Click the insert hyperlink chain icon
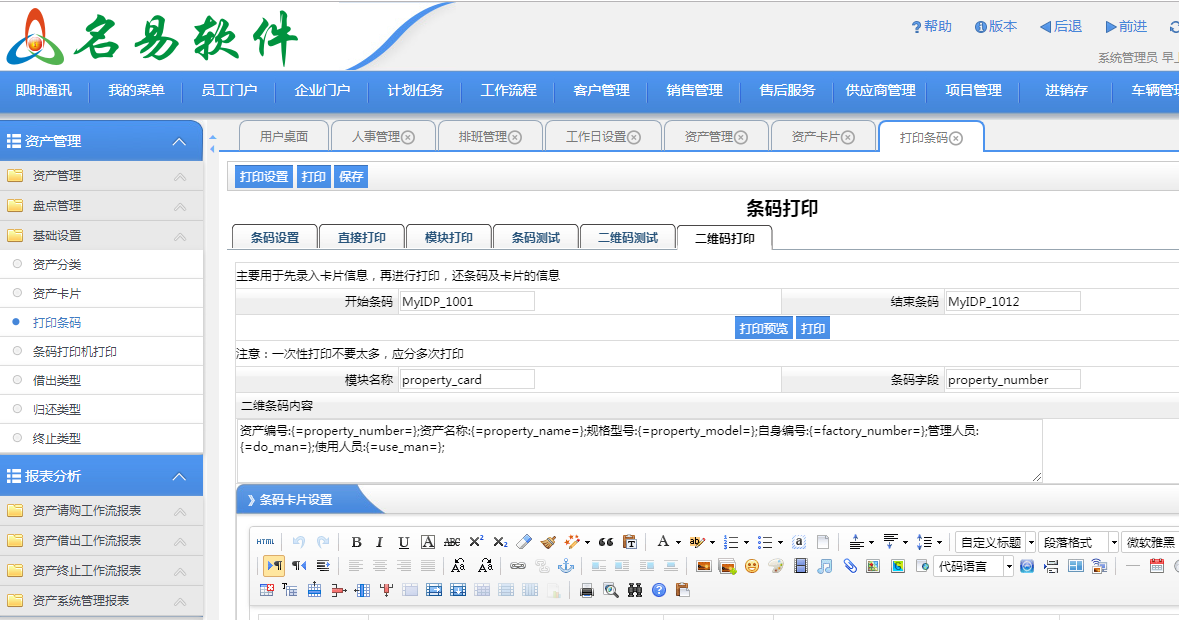Screen dimensions: 1179x624 click(x=517, y=565)
